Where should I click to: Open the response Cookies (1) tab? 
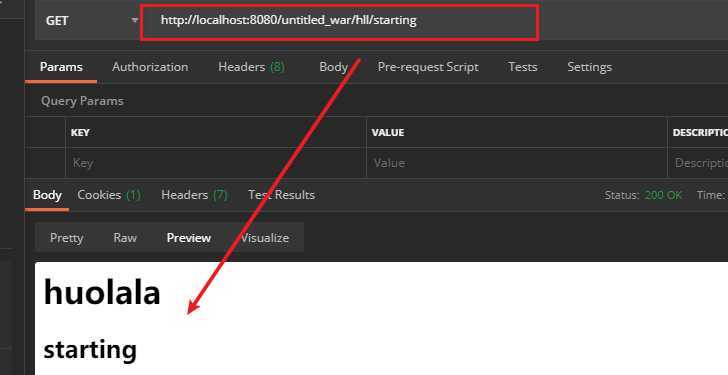tap(109, 195)
